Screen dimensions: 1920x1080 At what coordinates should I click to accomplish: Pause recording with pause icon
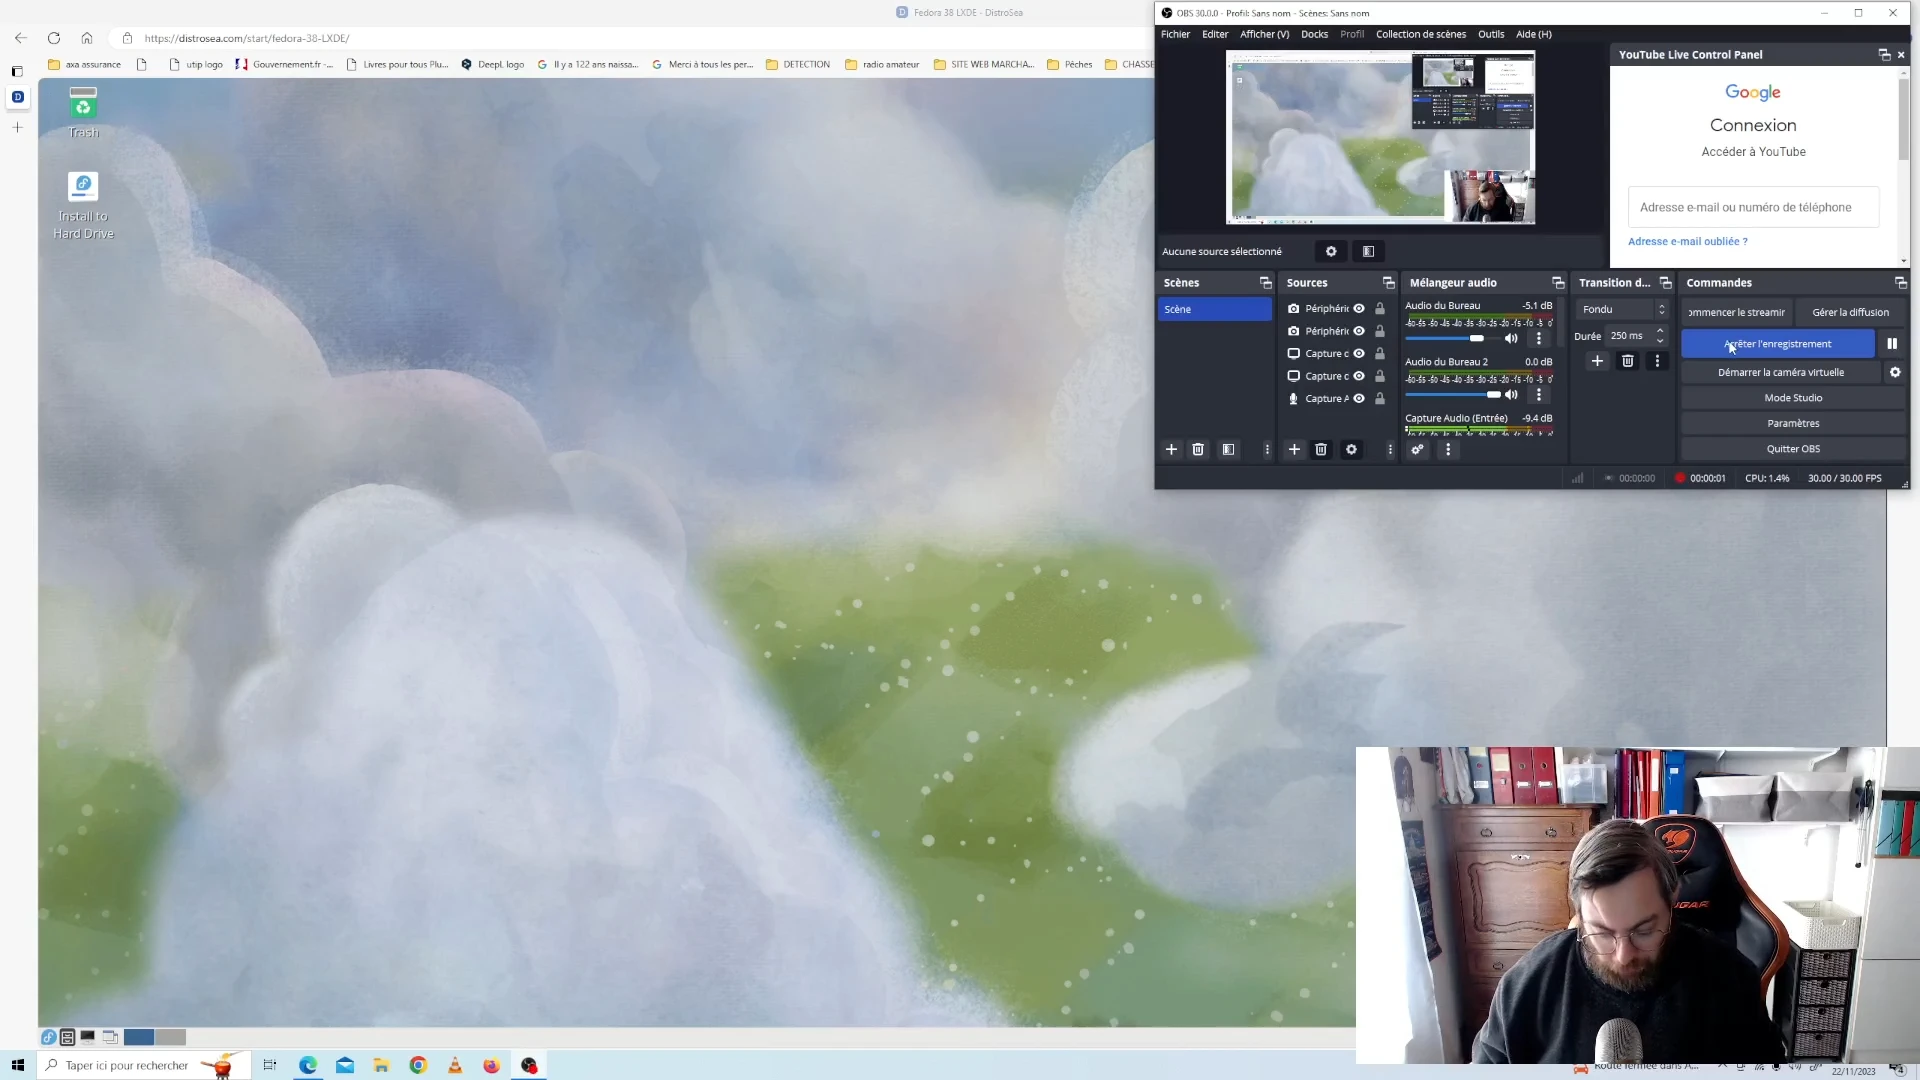(x=1892, y=344)
